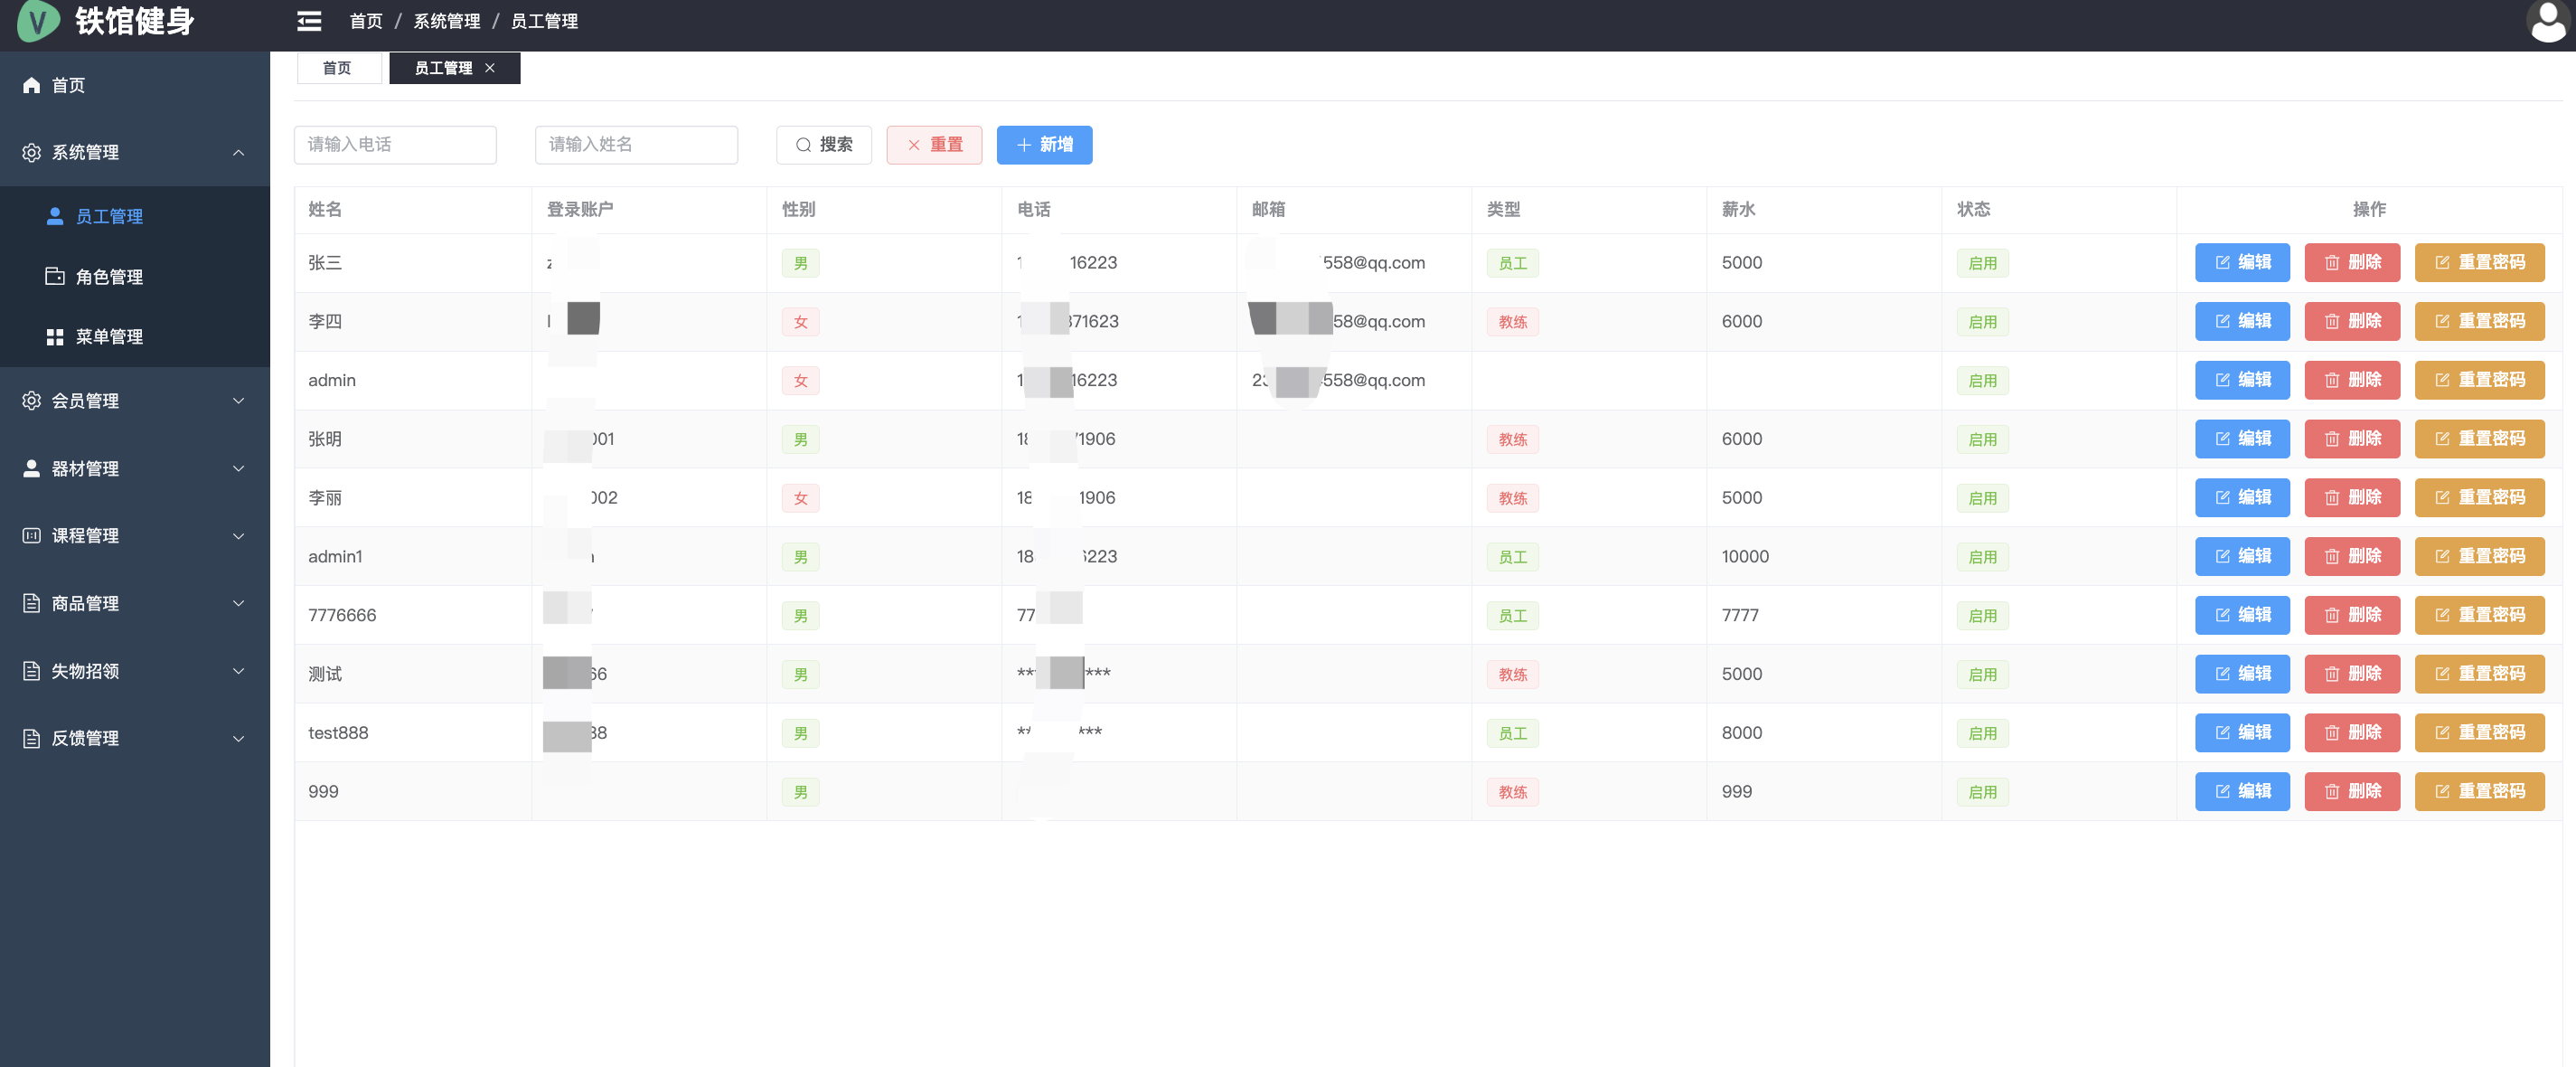Image resolution: width=2576 pixels, height=1067 pixels.
Task: Click the sidebar collapse hamburger icon
Action: pyautogui.click(x=309, y=21)
